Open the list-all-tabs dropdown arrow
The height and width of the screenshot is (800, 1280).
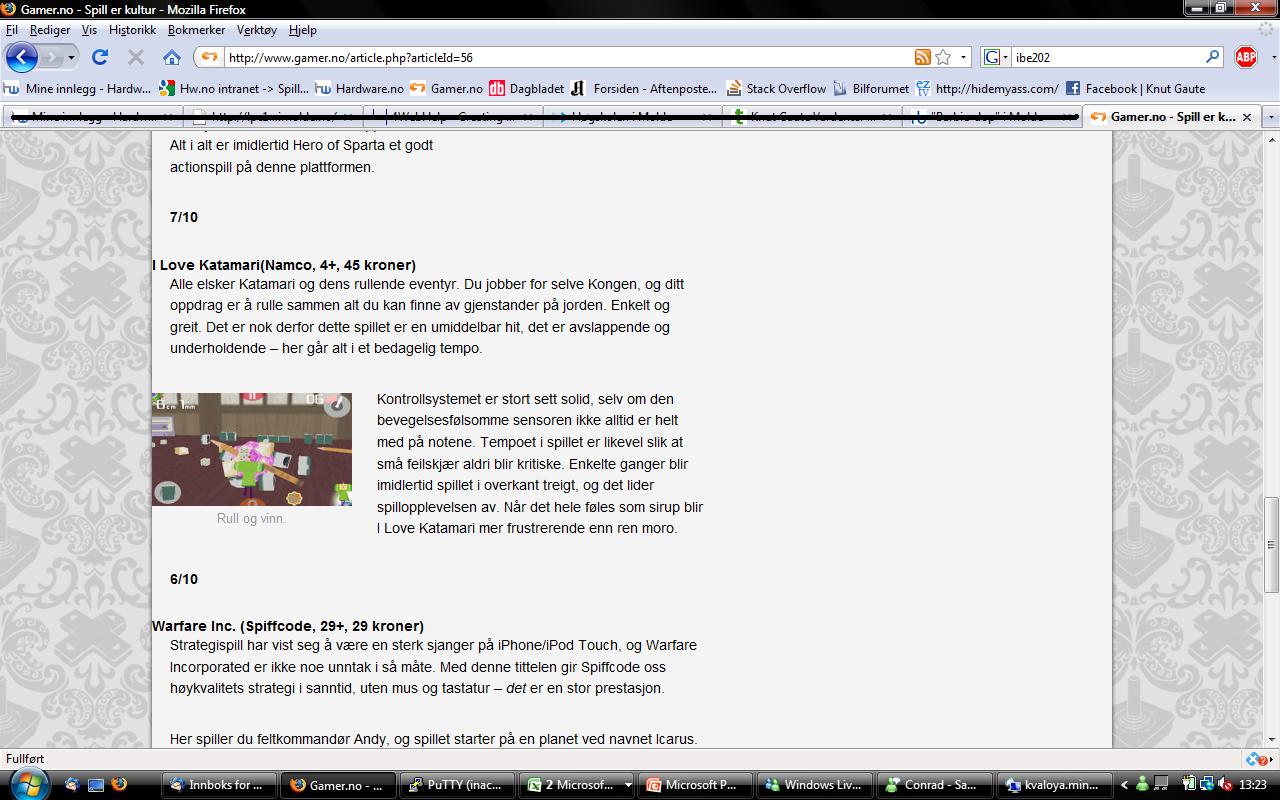1271,117
